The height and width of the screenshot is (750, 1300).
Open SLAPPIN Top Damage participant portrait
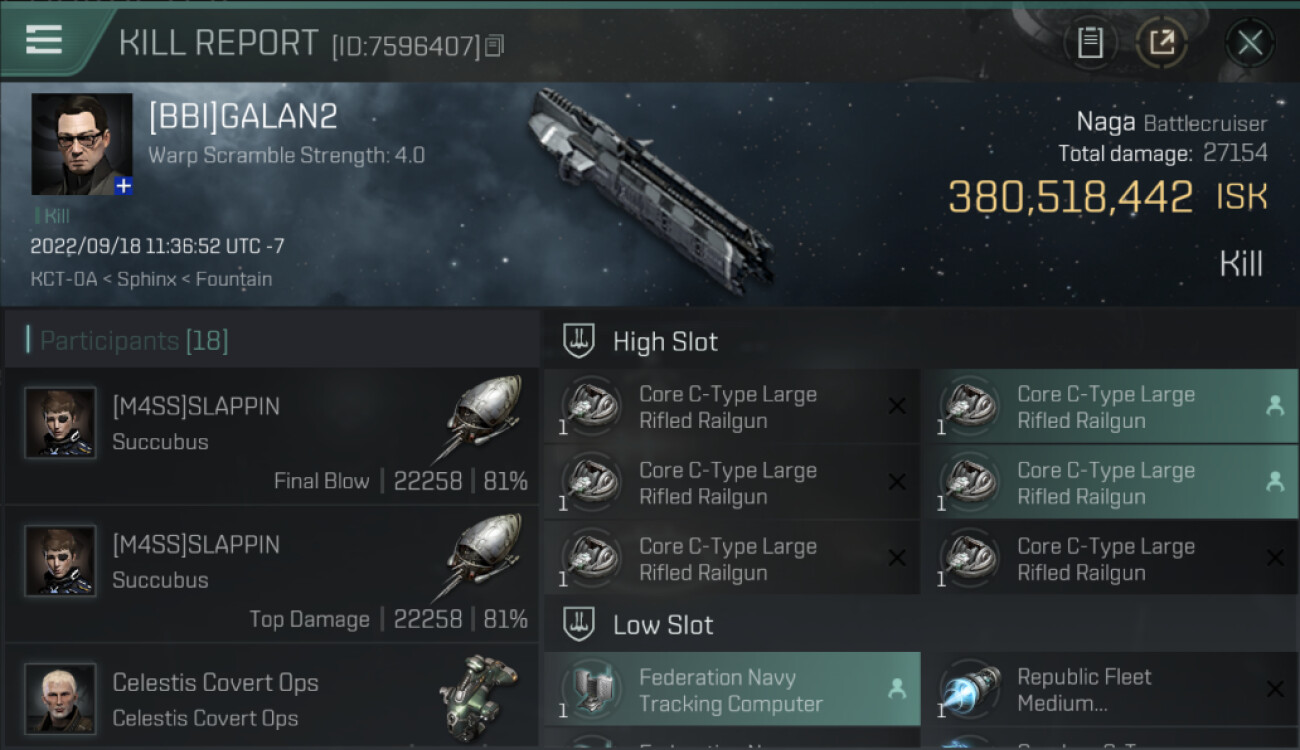[60, 561]
